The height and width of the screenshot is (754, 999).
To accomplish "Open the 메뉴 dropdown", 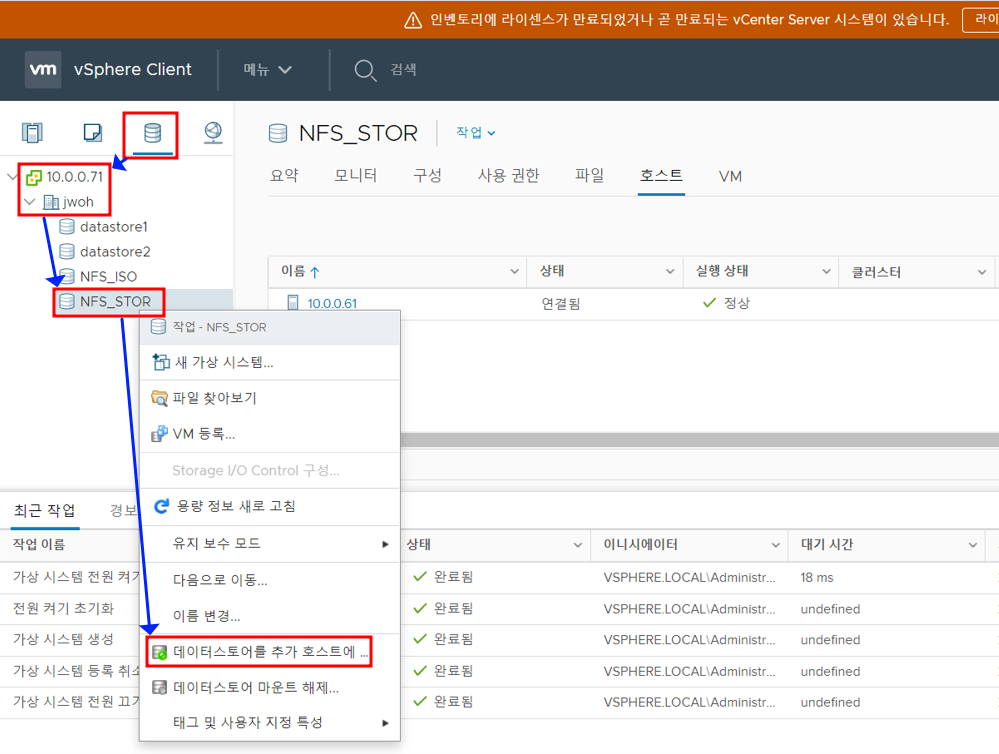I will pyautogui.click(x=267, y=69).
